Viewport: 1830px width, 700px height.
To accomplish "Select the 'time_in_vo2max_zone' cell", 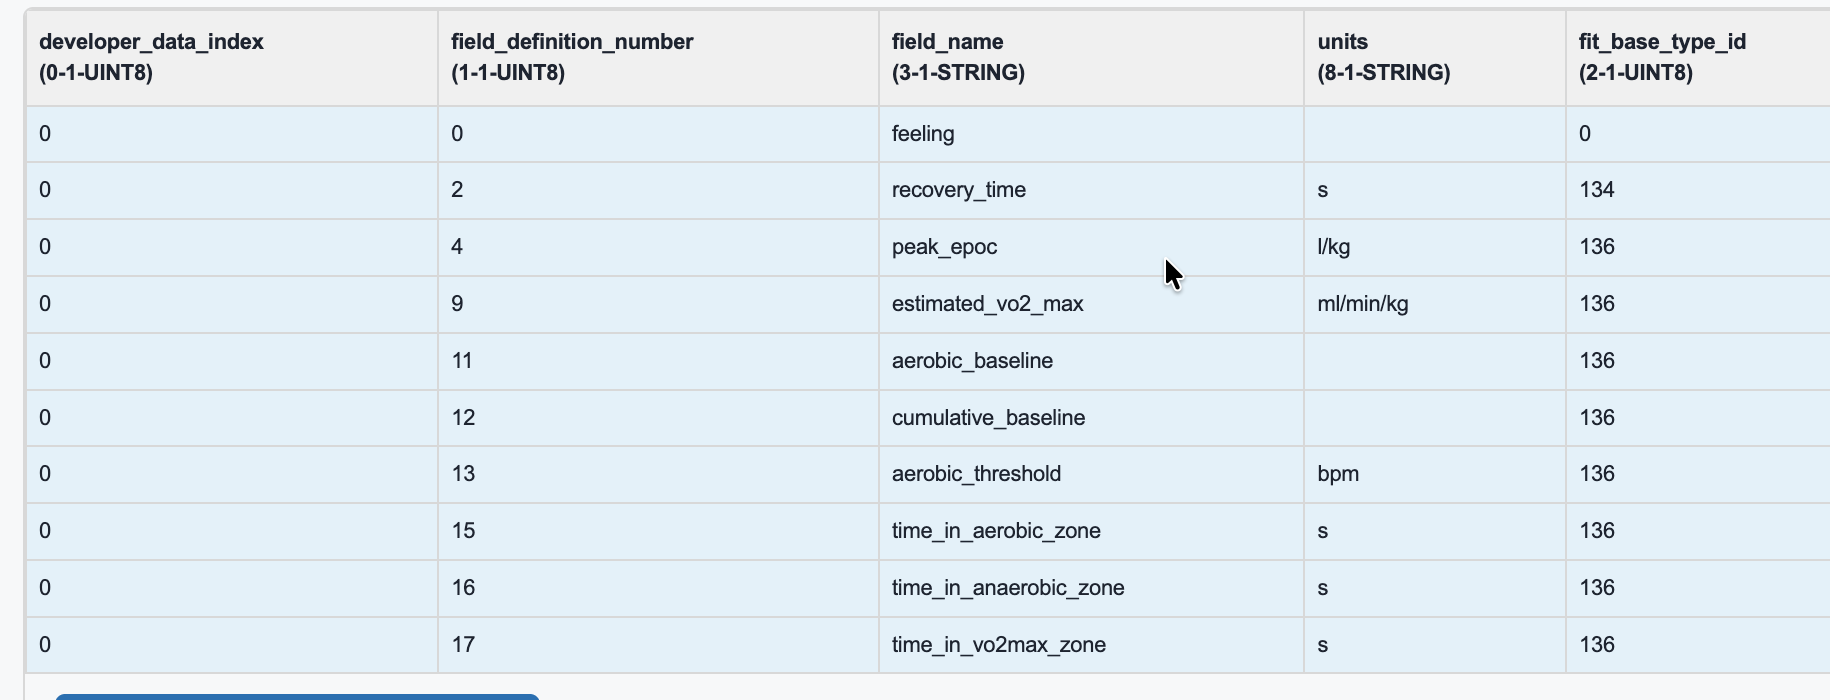I will (999, 645).
